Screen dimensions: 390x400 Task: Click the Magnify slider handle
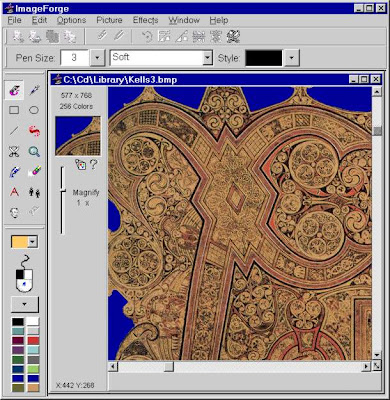pyautogui.click(x=62, y=191)
